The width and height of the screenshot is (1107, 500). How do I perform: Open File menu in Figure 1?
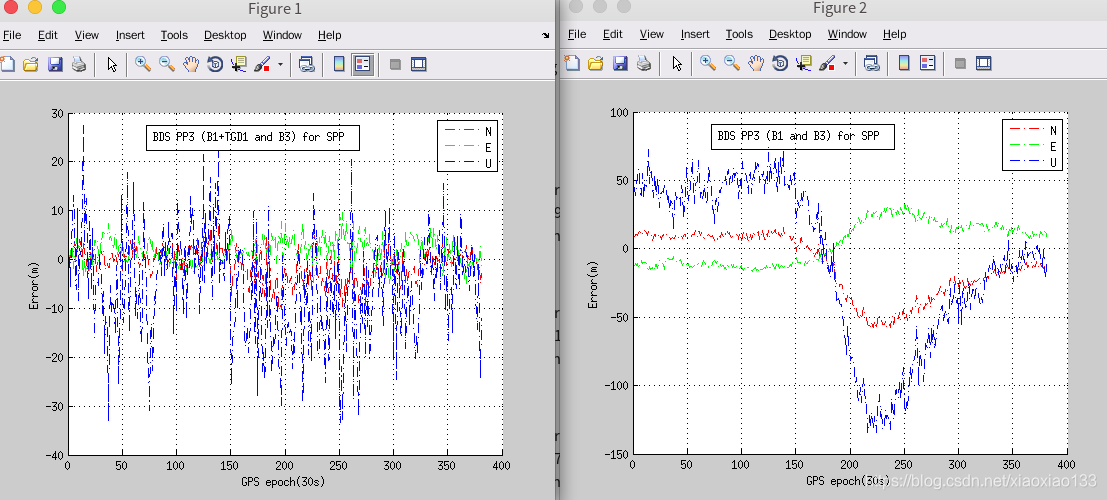(12, 35)
